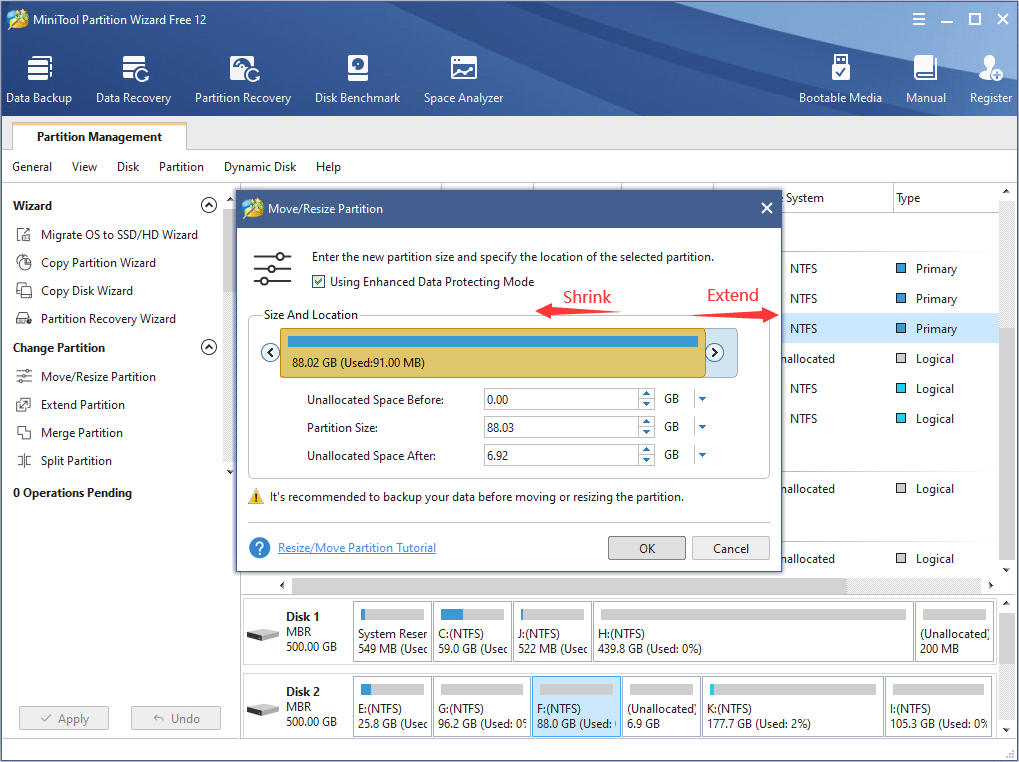Image resolution: width=1019 pixels, height=762 pixels.
Task: Click the Unallocated Space Before input field
Action: point(561,400)
